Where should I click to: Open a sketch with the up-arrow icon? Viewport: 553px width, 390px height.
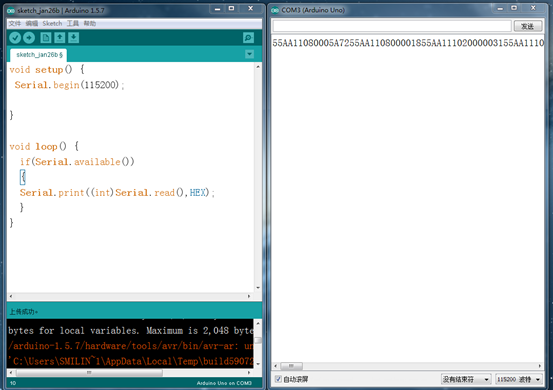(x=60, y=37)
